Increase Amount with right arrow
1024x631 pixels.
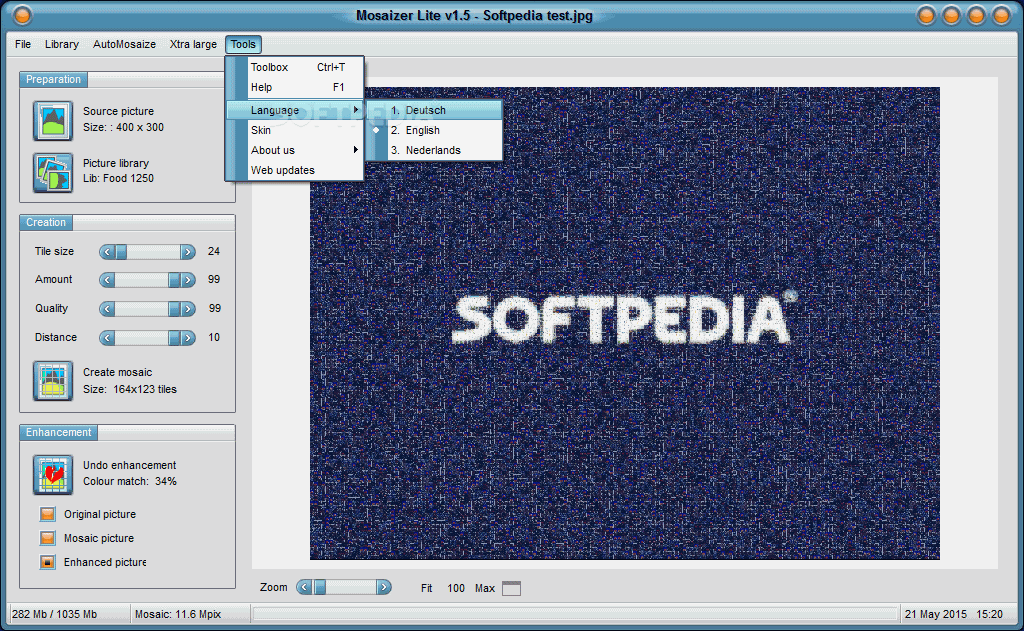point(188,280)
